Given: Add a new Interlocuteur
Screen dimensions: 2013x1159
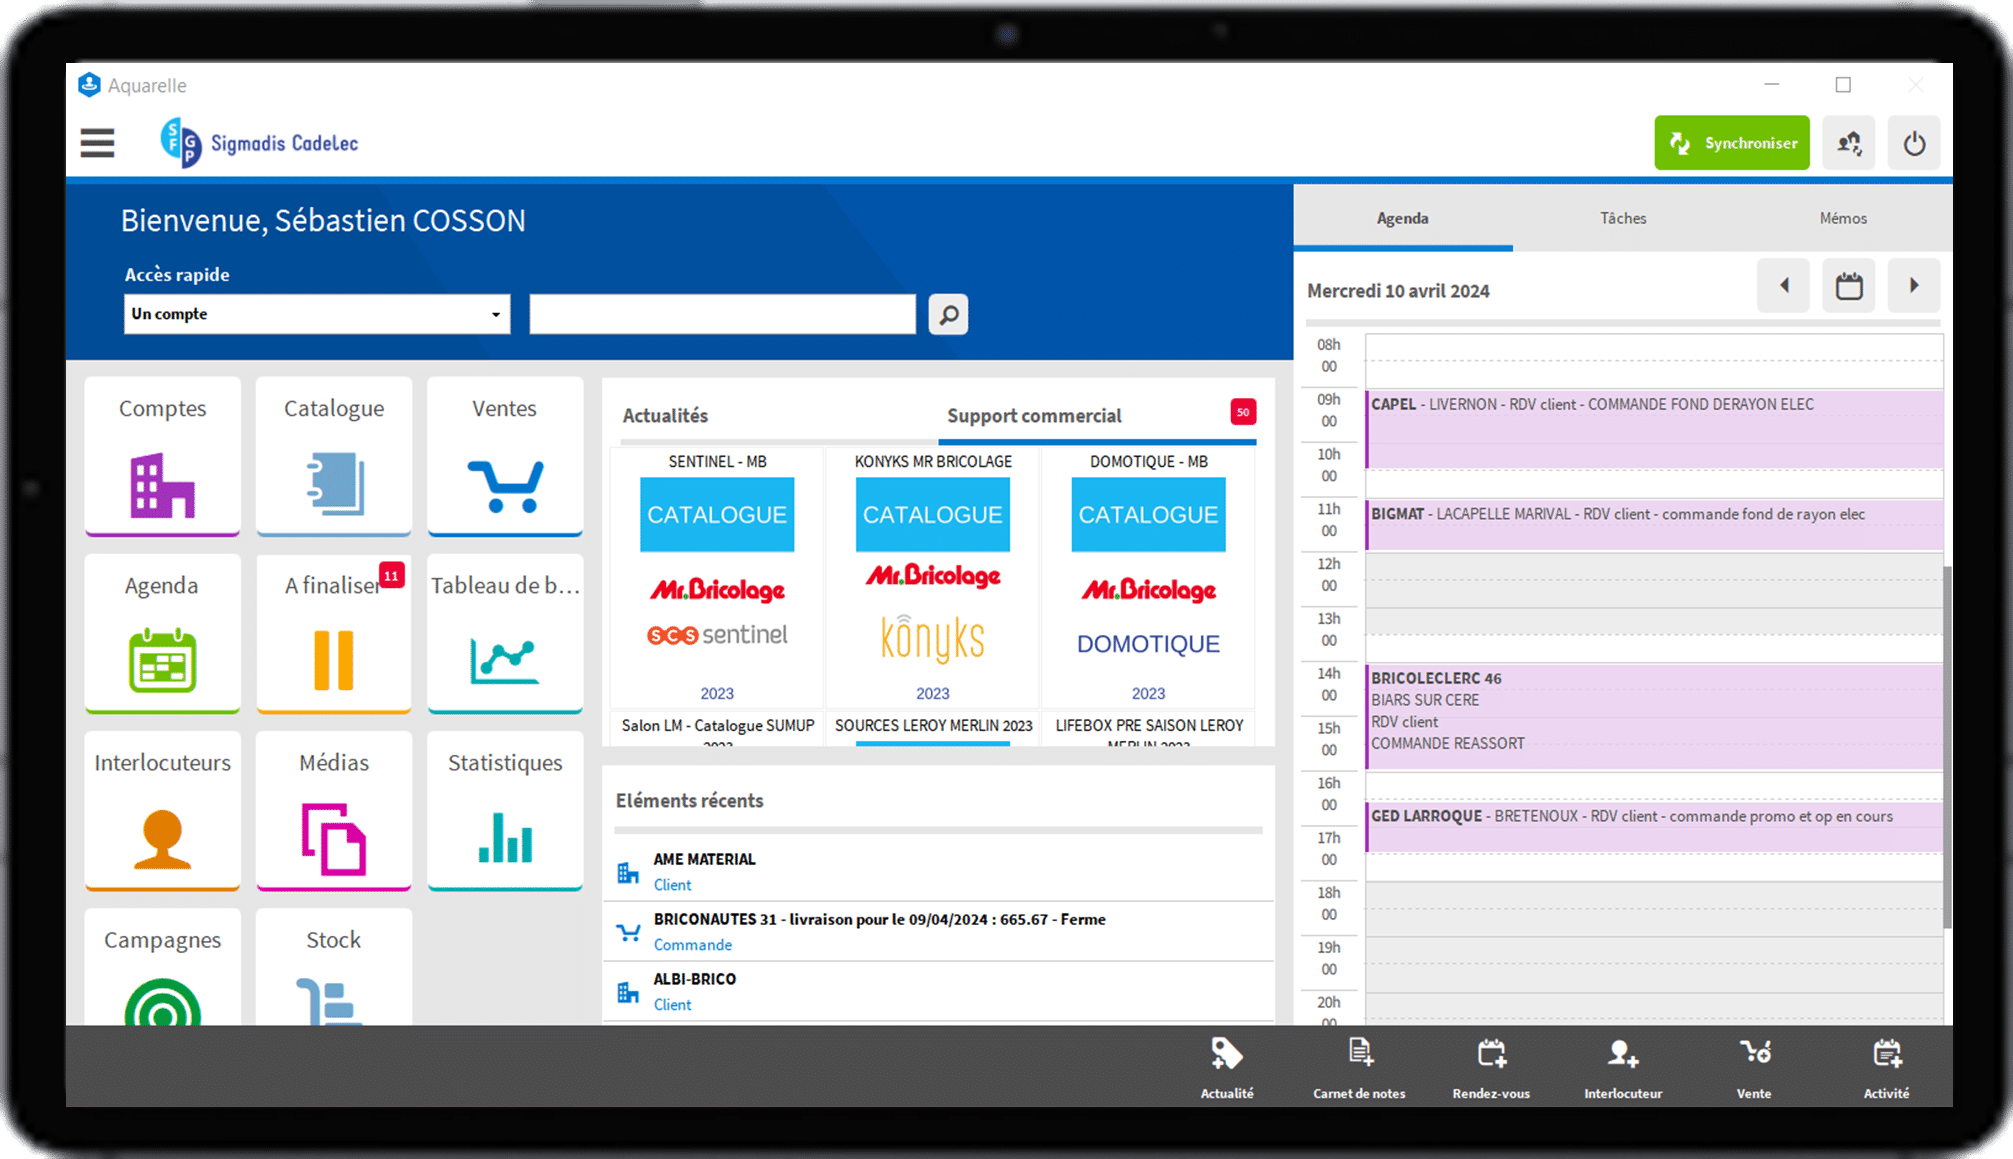Looking at the screenshot, I should point(1623,1068).
